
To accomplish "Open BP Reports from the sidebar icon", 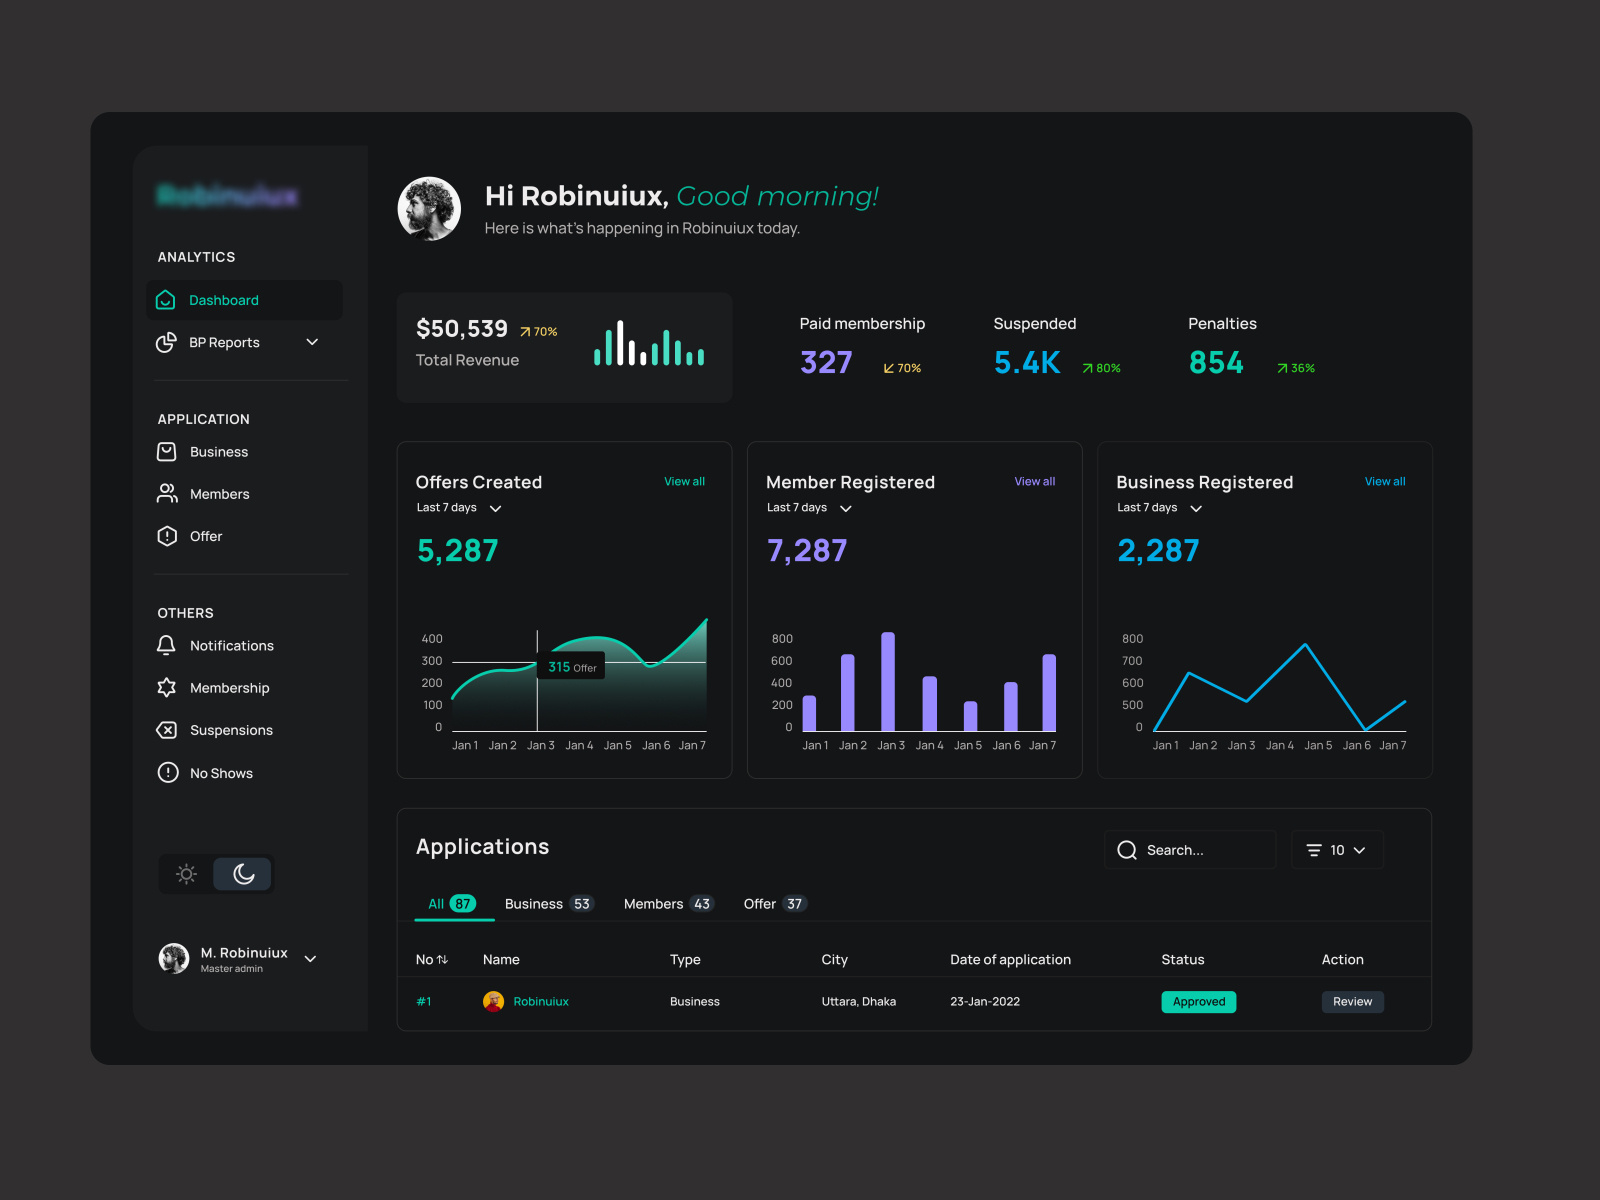I will [166, 342].
